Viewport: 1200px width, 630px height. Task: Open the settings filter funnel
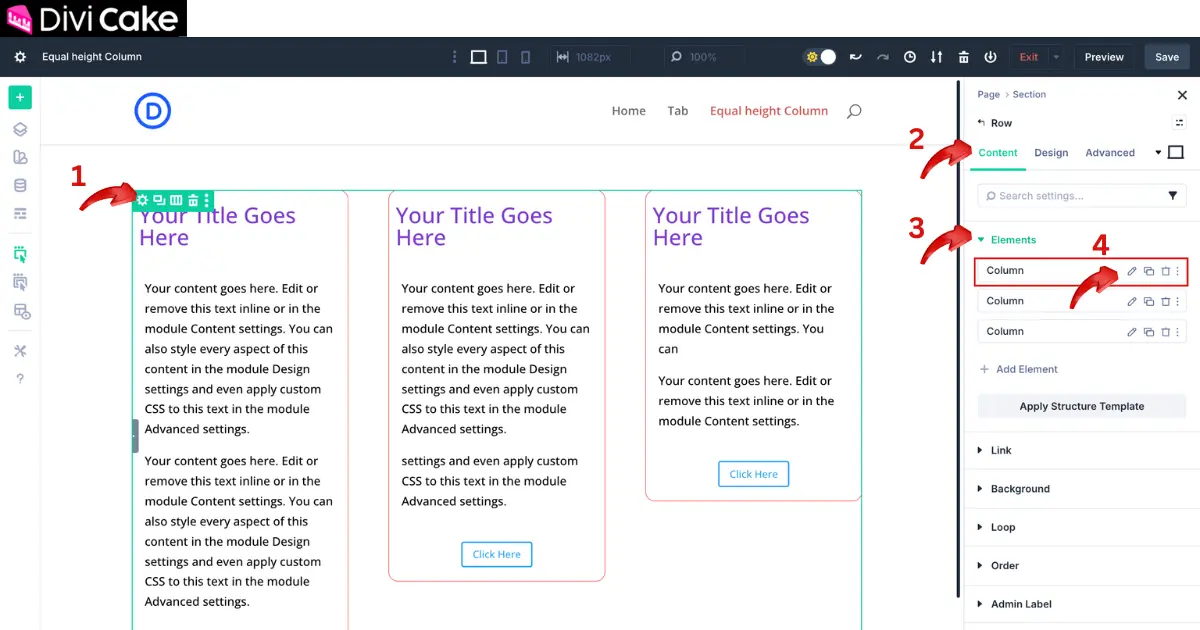point(1173,196)
